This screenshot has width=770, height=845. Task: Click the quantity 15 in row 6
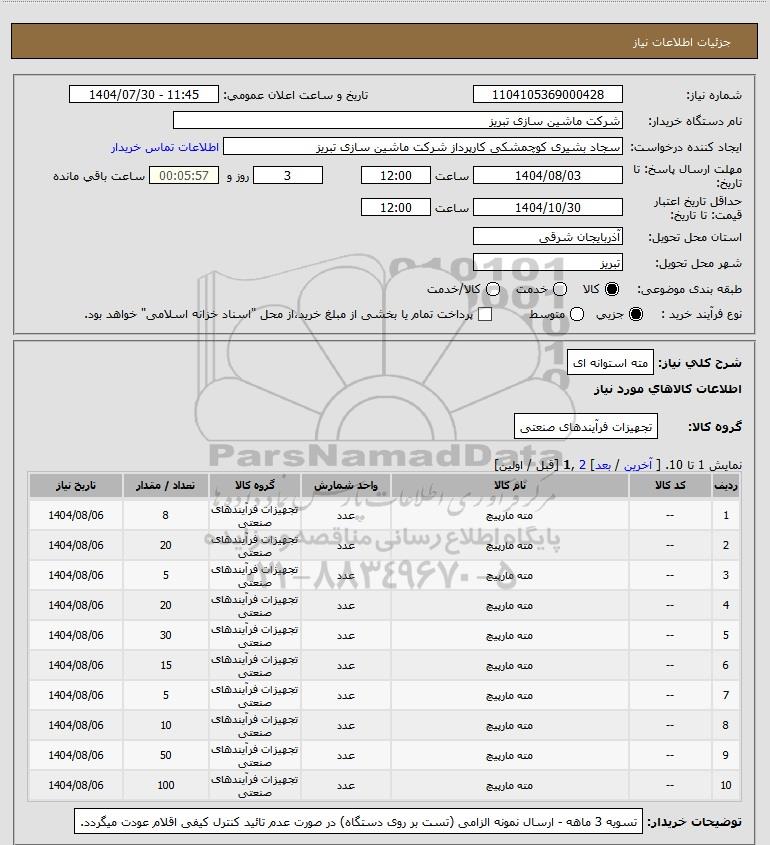click(x=165, y=666)
